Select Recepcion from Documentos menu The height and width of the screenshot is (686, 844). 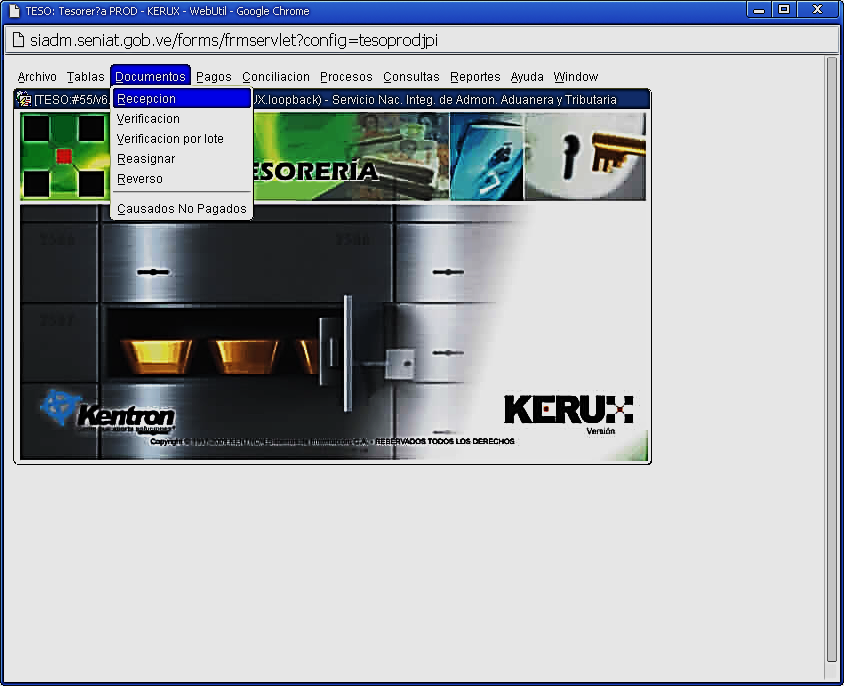181,99
